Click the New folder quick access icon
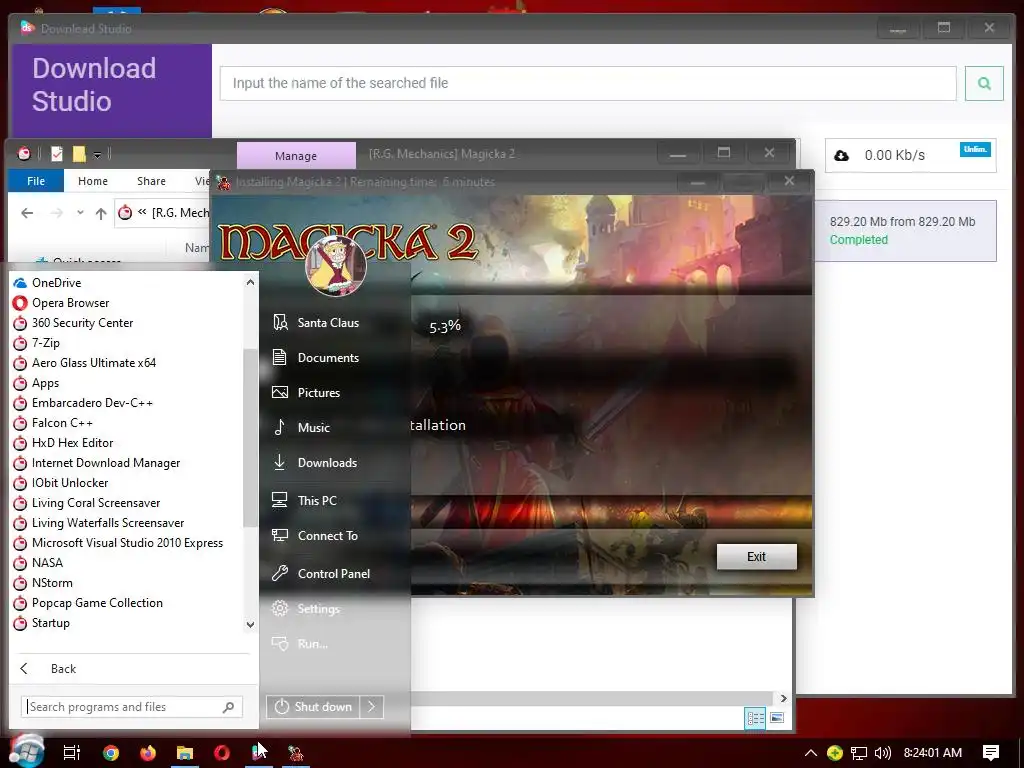This screenshot has height=768, width=1024. (x=79, y=154)
